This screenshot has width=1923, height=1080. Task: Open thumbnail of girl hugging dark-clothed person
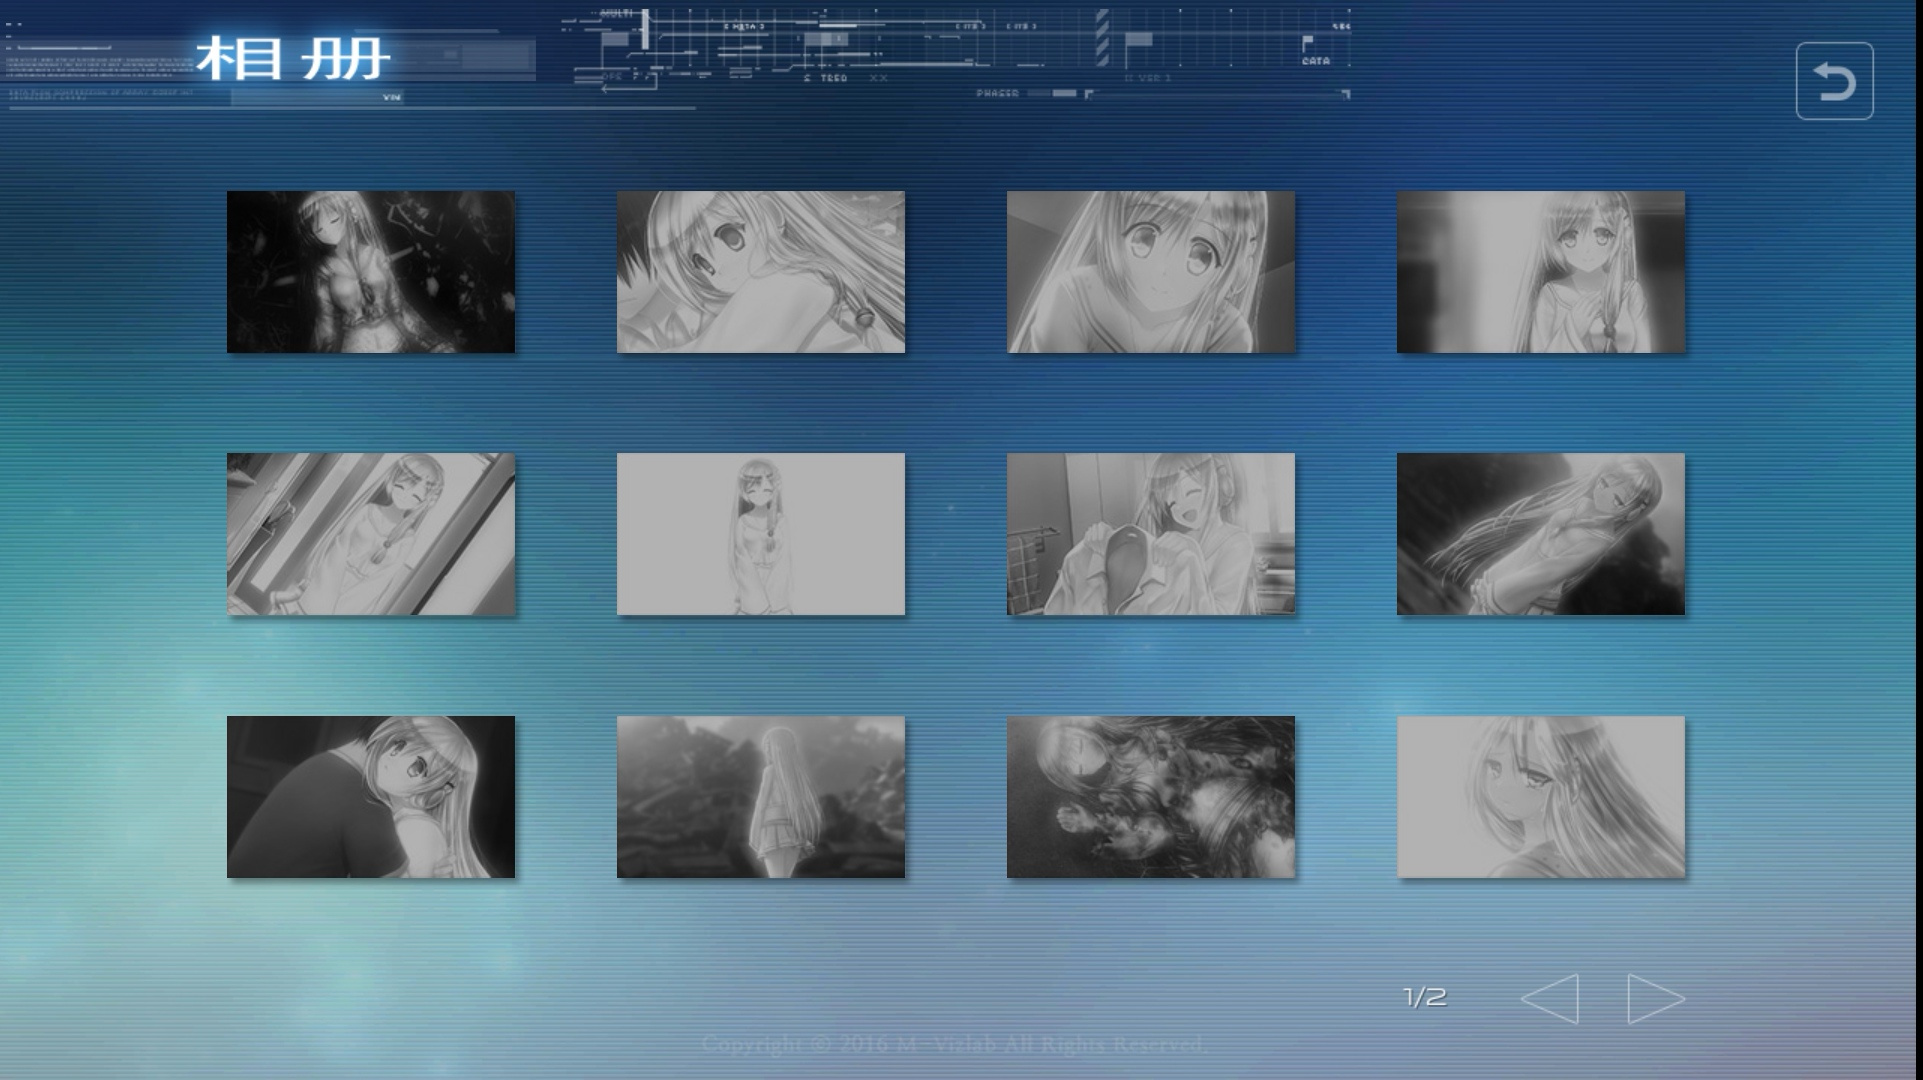[371, 797]
